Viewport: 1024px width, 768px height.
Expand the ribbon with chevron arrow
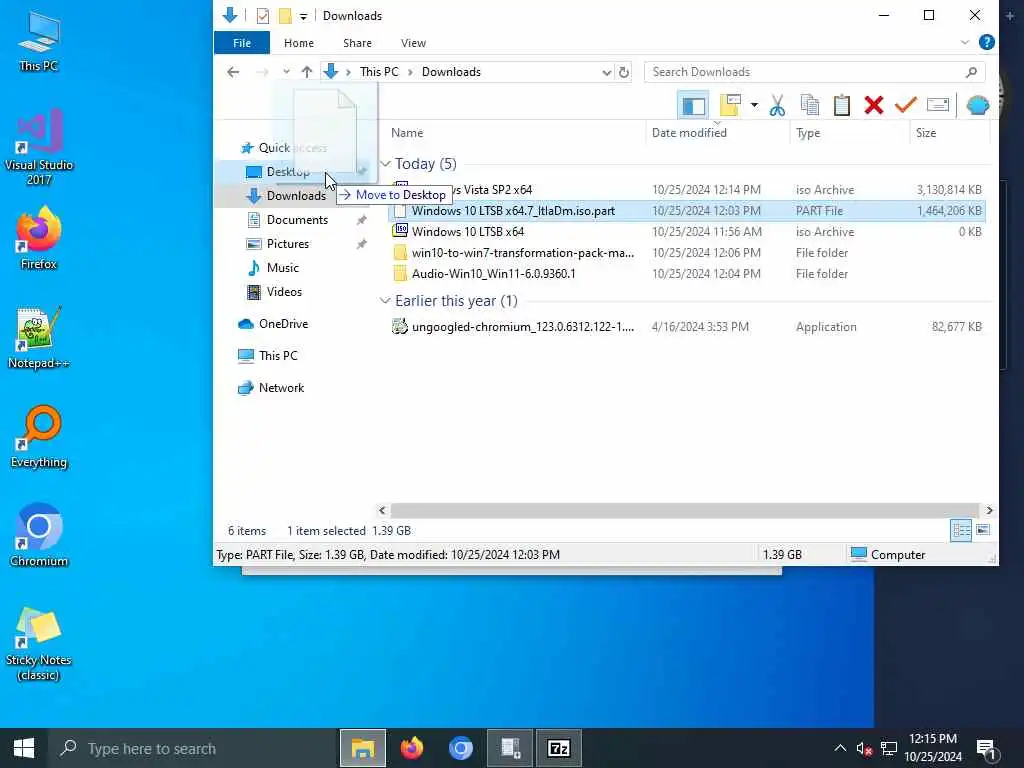pyautogui.click(x=965, y=42)
